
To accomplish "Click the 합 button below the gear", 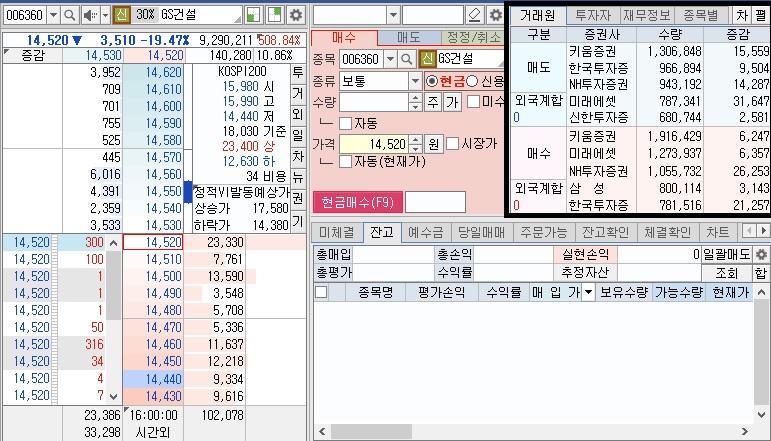I will [761, 273].
